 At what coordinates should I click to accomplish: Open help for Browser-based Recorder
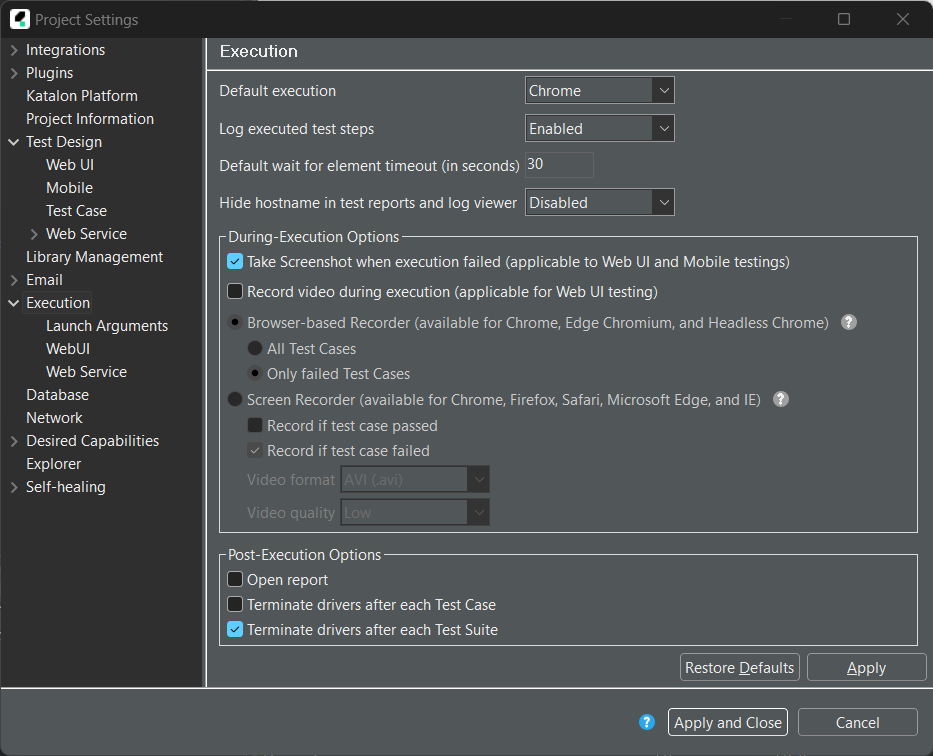[x=849, y=322]
